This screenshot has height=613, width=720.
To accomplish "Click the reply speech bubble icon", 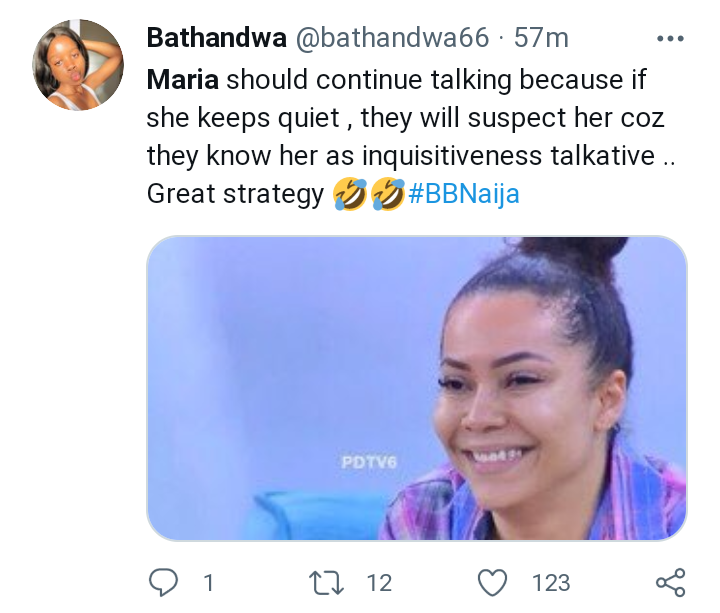I will [164, 582].
